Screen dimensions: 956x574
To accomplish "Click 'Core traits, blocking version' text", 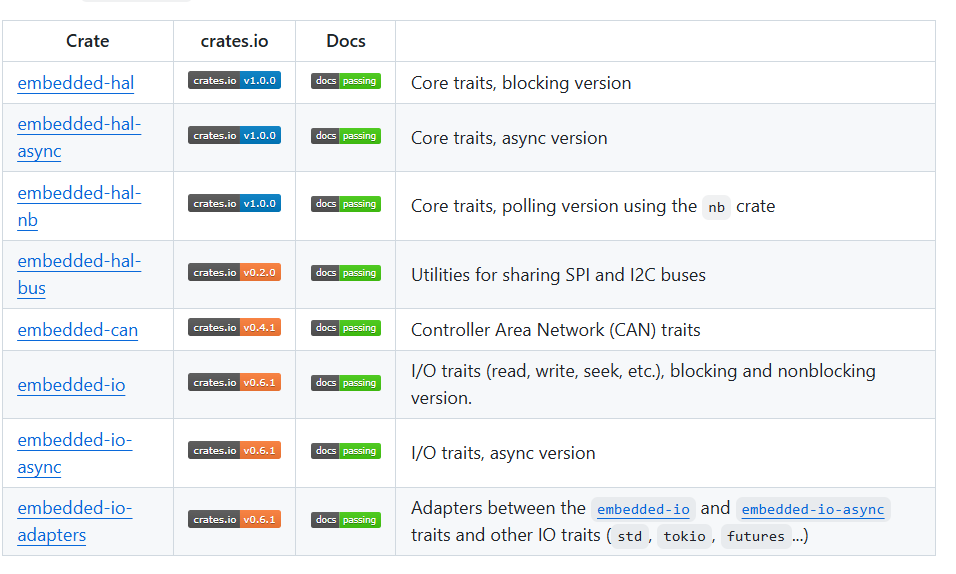I will click(x=521, y=83).
